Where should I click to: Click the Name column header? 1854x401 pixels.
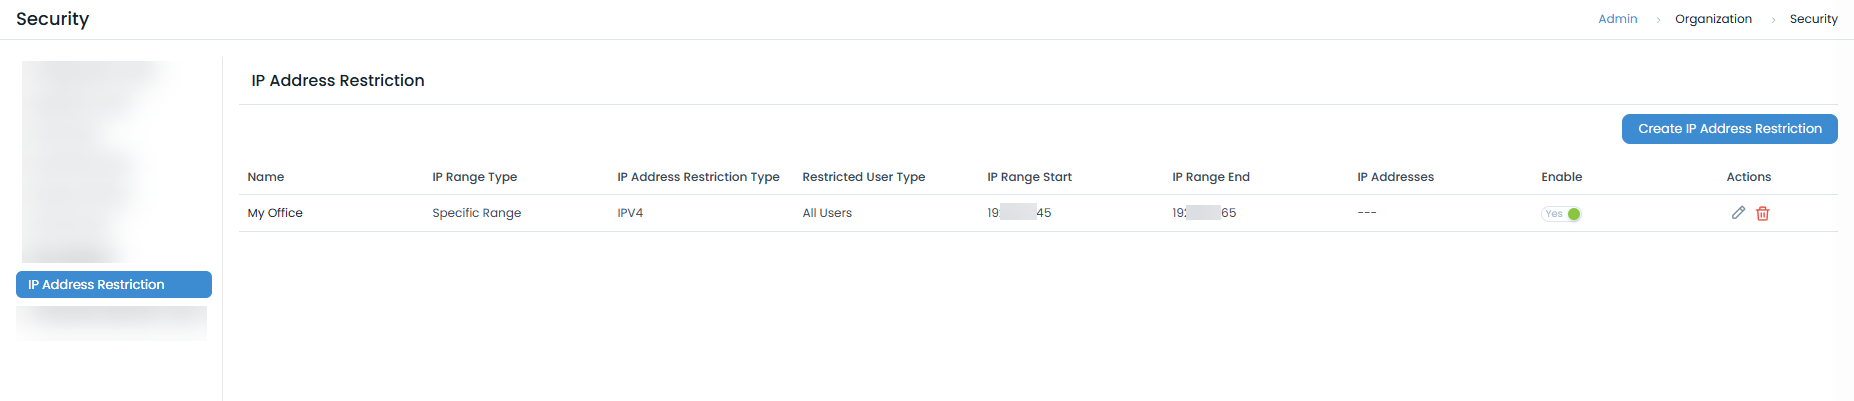[266, 177]
